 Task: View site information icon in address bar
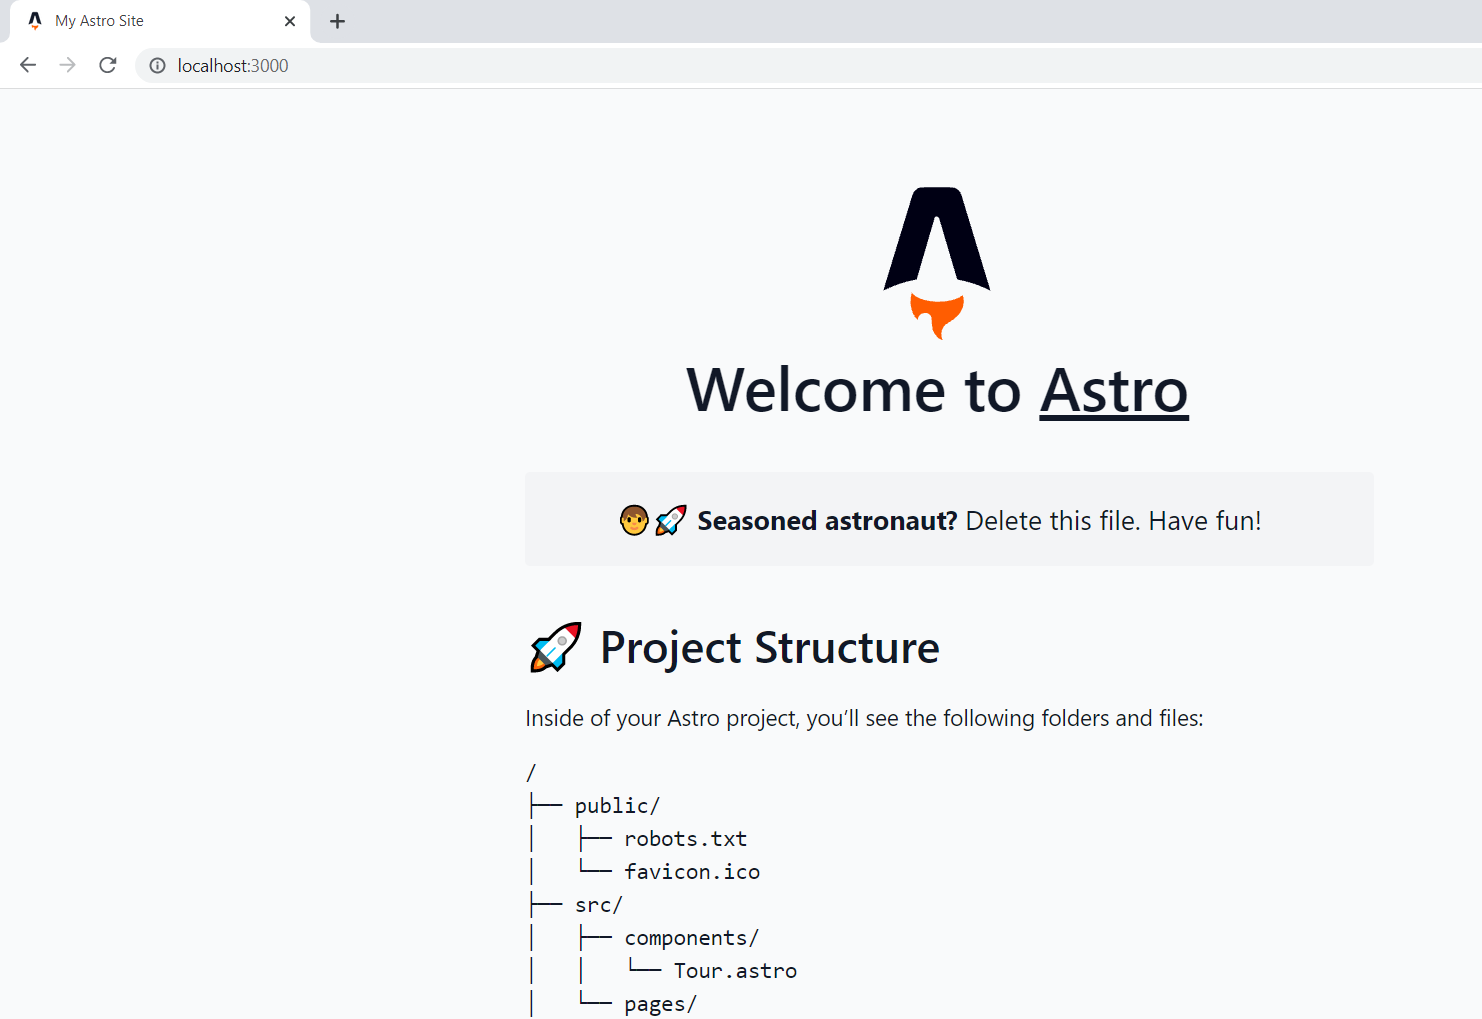157,66
